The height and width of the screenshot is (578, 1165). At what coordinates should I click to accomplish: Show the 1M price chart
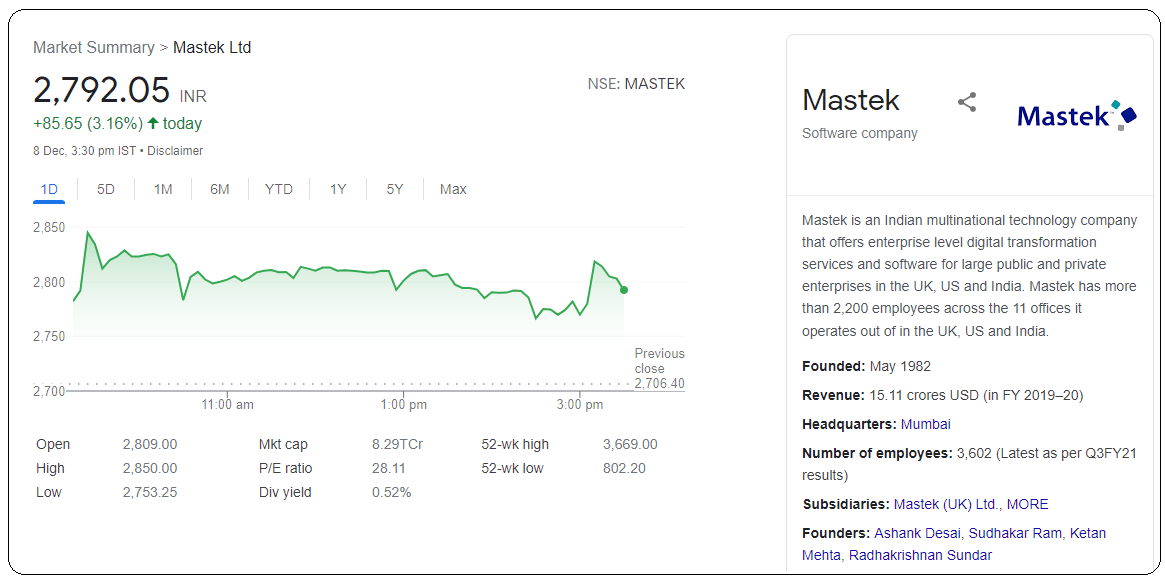(163, 189)
